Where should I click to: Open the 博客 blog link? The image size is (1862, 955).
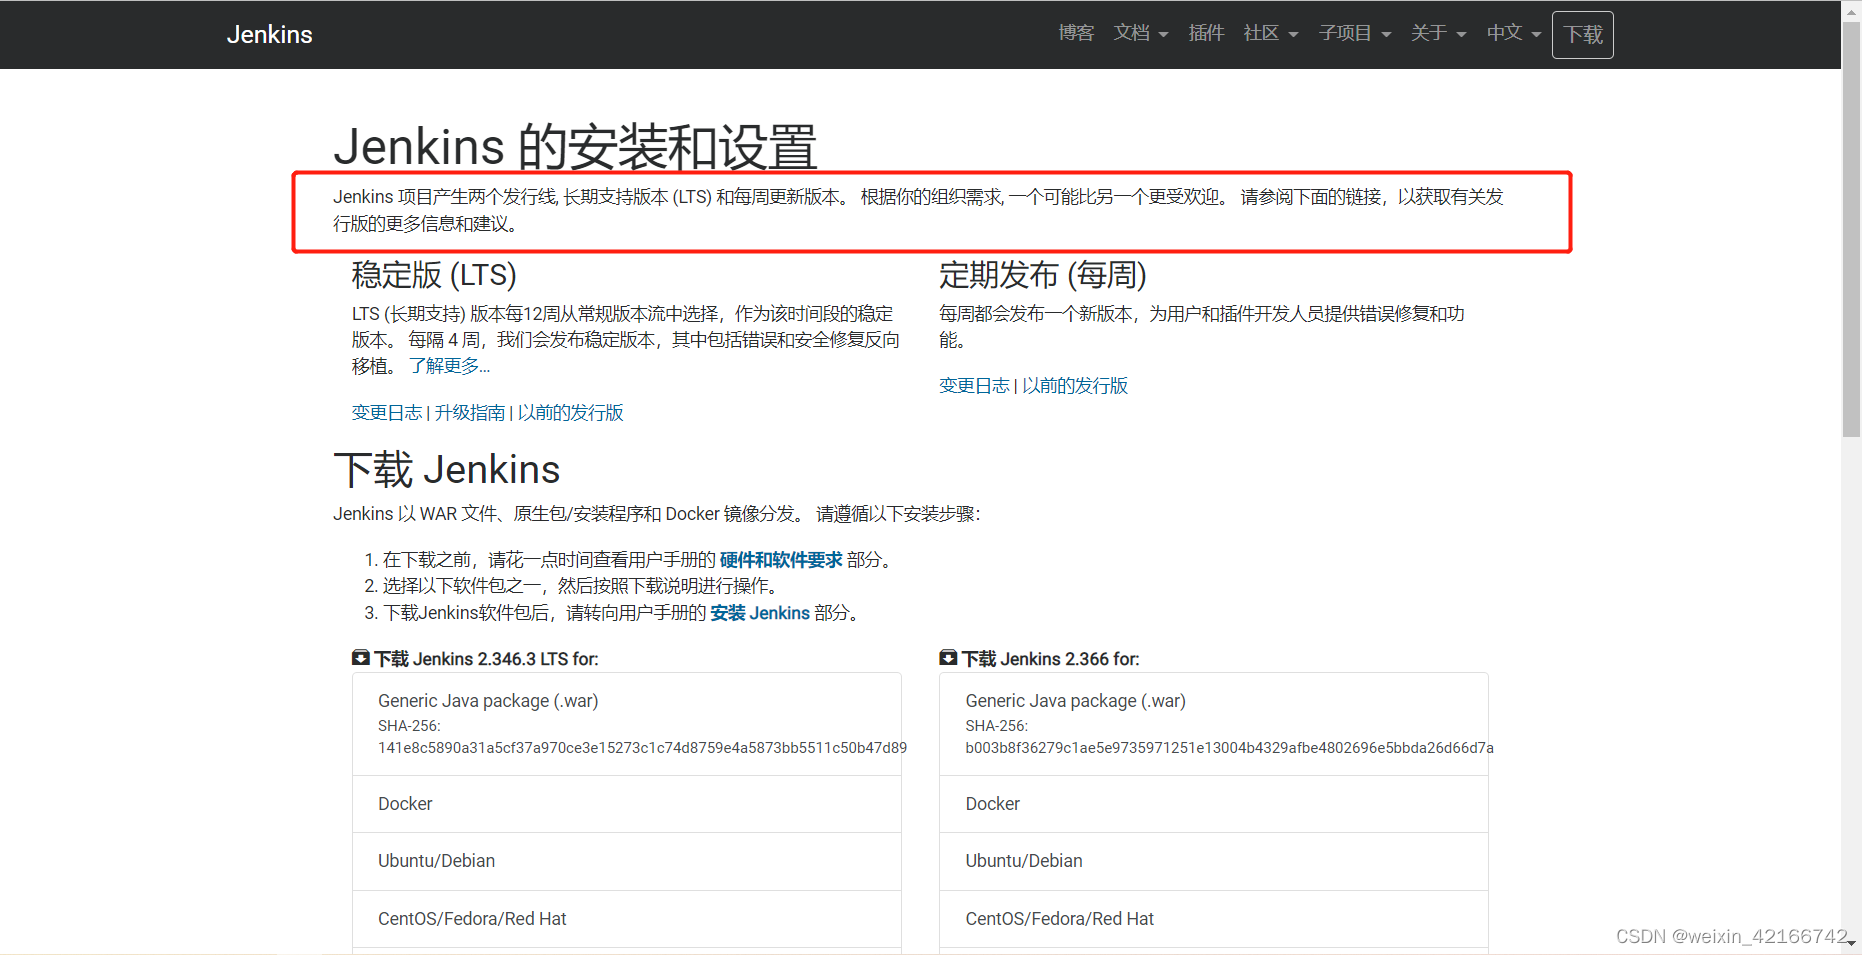point(1076,33)
